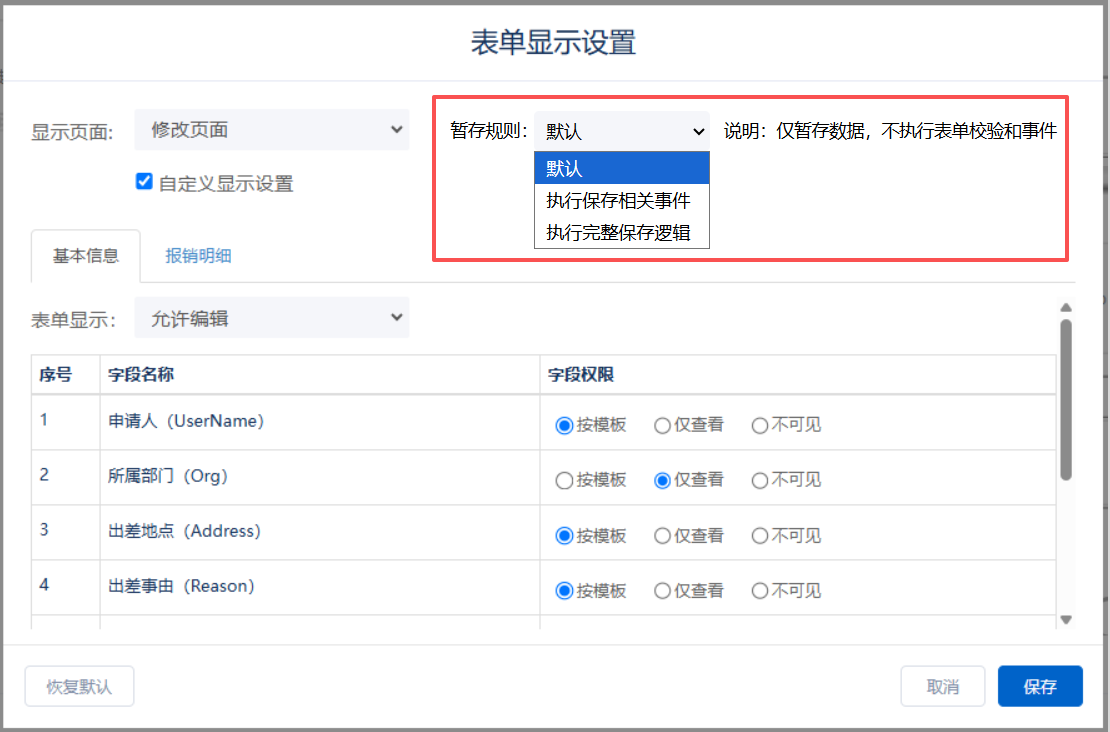Set 申请人 field to 仅查看

662,425
